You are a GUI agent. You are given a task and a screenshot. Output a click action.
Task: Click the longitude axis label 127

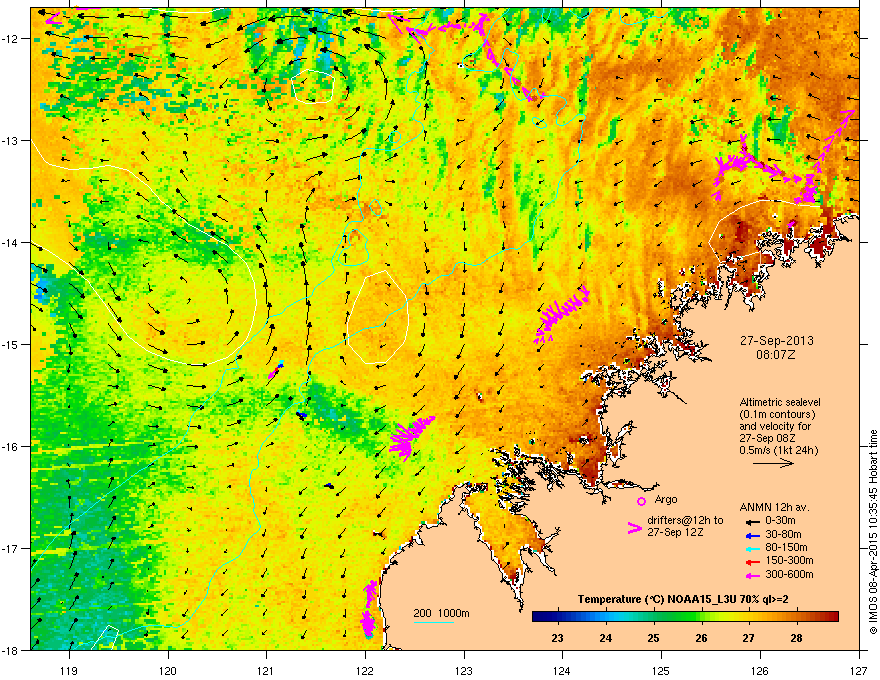(x=859, y=670)
